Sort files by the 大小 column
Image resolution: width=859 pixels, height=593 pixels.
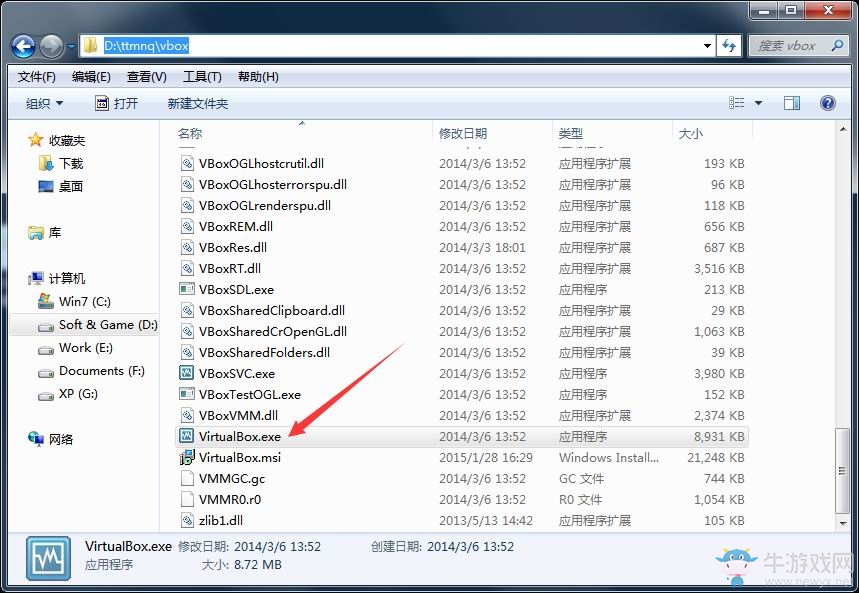(x=690, y=133)
